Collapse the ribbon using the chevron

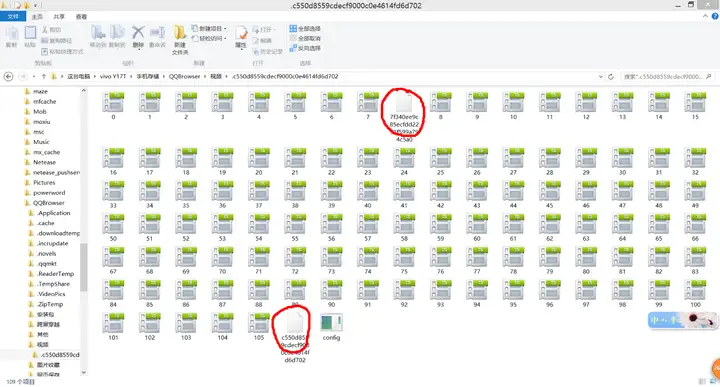[705, 16]
